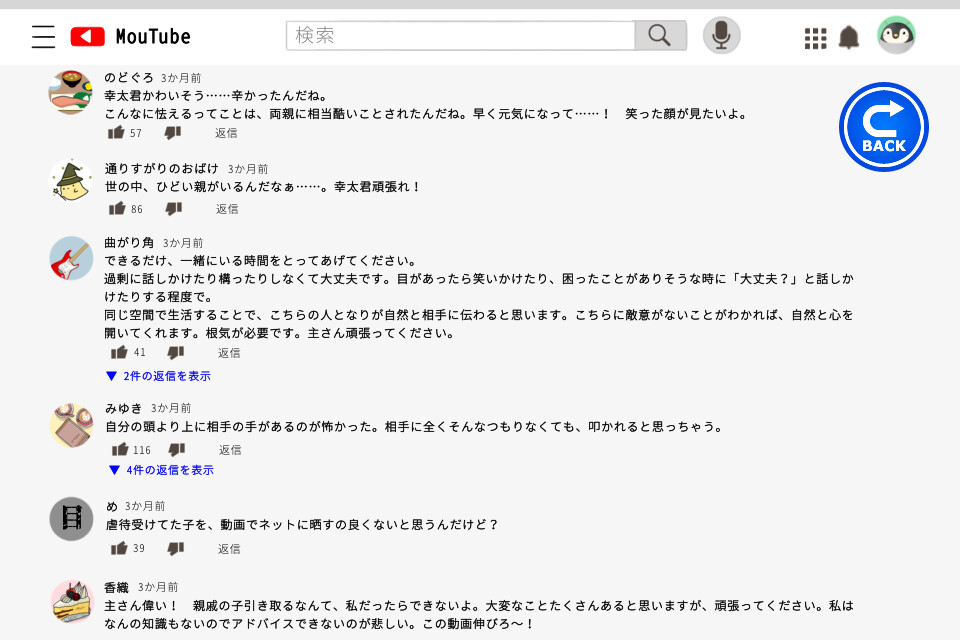This screenshot has height=640, width=960.
Task: Like のどぐろ's comment
Action: pyautogui.click(x=116, y=133)
